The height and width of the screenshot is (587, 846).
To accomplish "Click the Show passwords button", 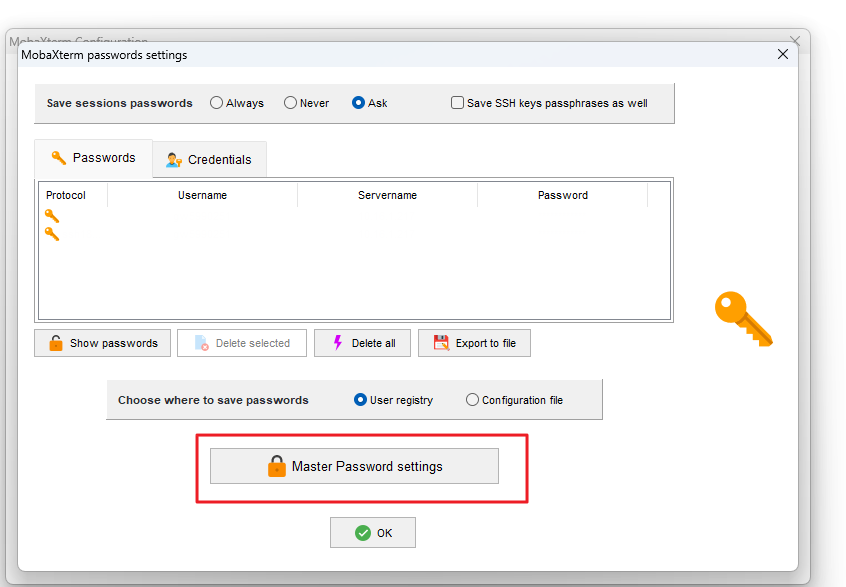I will [103, 343].
